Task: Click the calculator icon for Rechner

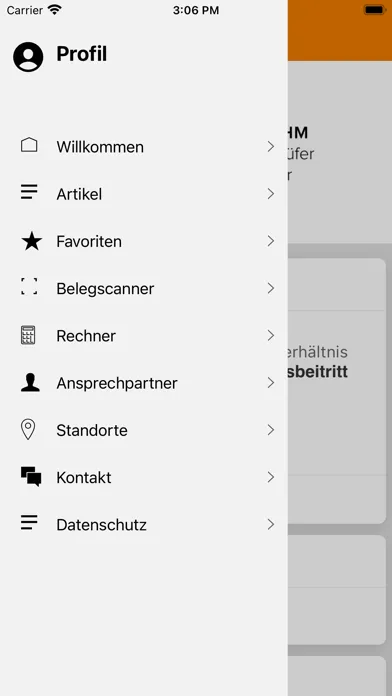Action: point(28,335)
